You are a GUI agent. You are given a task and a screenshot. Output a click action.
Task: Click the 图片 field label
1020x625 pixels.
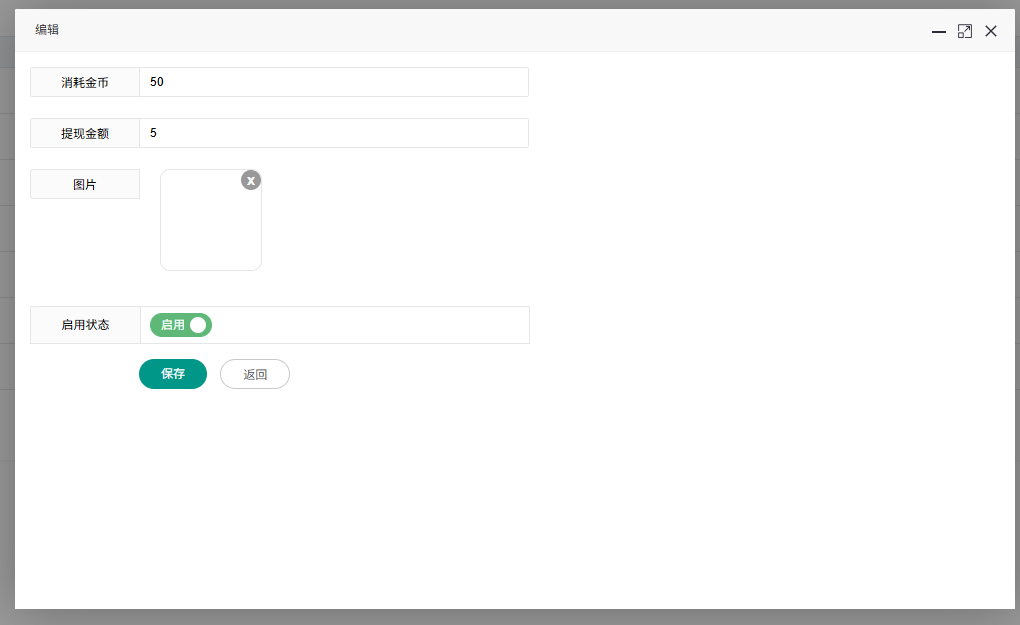(85, 184)
